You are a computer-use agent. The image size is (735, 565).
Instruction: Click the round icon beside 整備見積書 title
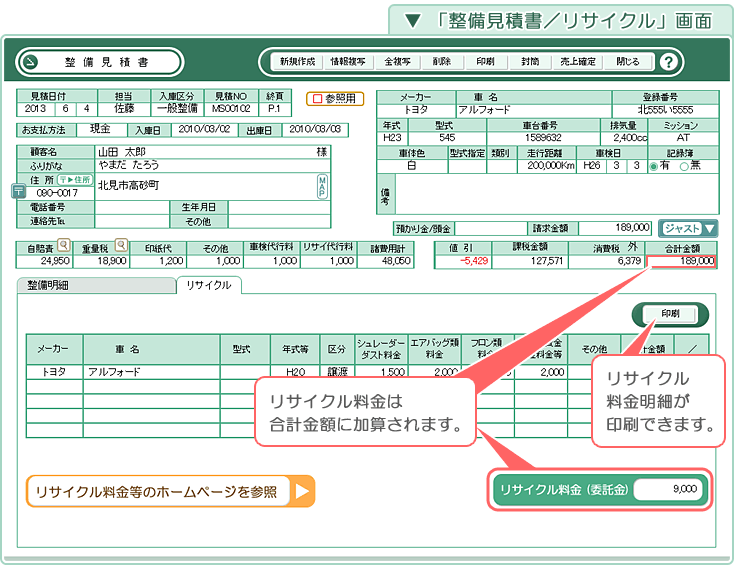click(x=31, y=62)
